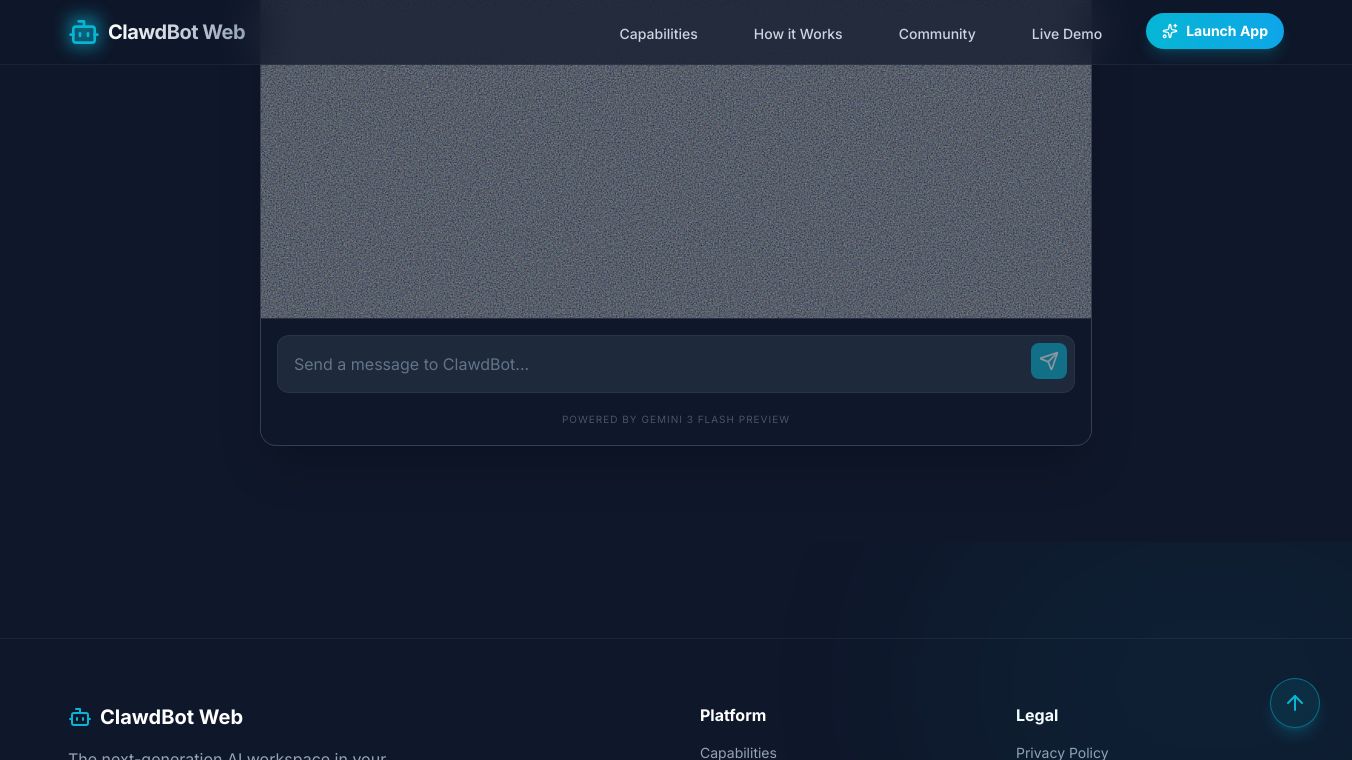Open the Privacy Policy link

(1062, 752)
